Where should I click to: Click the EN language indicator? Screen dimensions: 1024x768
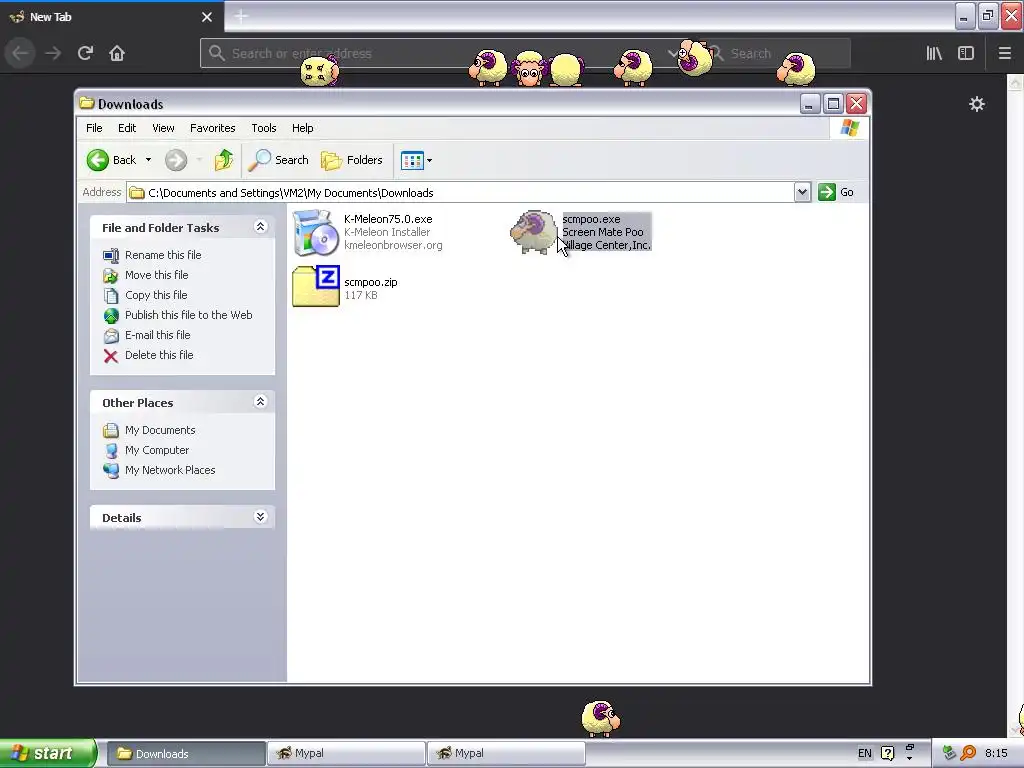(864, 753)
